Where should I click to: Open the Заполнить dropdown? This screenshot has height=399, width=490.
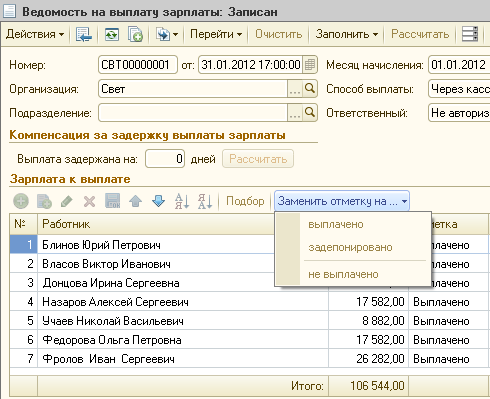point(347,34)
